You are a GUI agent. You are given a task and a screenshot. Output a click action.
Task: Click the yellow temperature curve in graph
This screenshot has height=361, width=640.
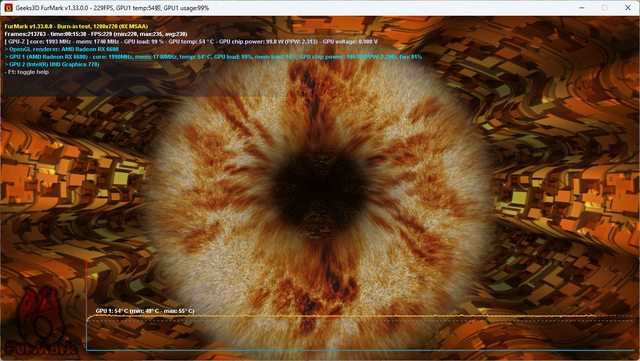(x=359, y=316)
